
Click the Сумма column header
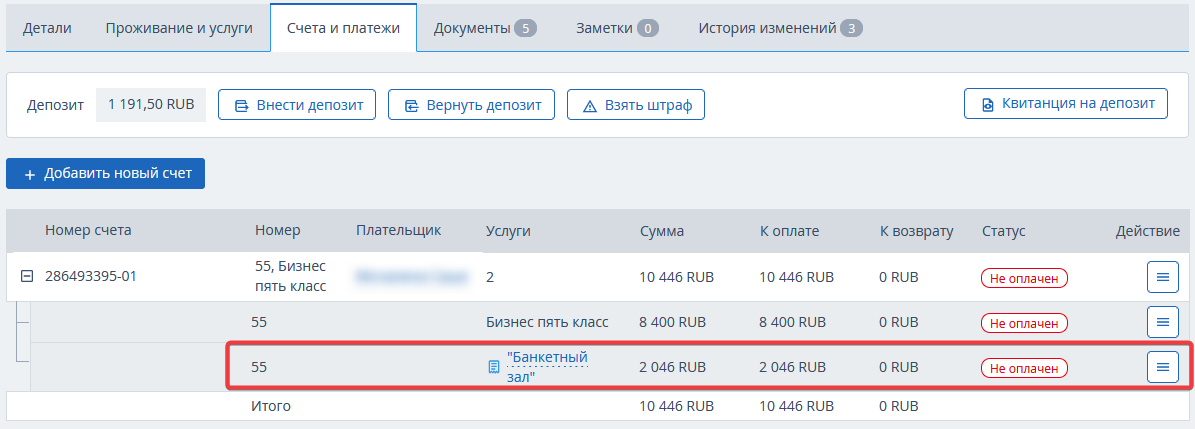coord(662,231)
